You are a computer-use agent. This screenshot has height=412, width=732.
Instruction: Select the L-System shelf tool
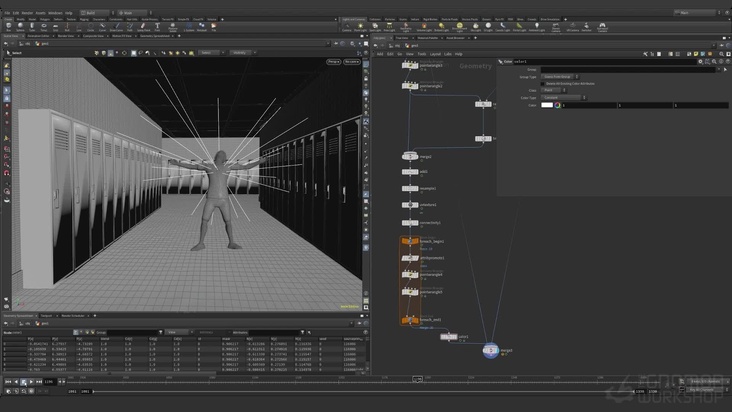(x=189, y=27)
